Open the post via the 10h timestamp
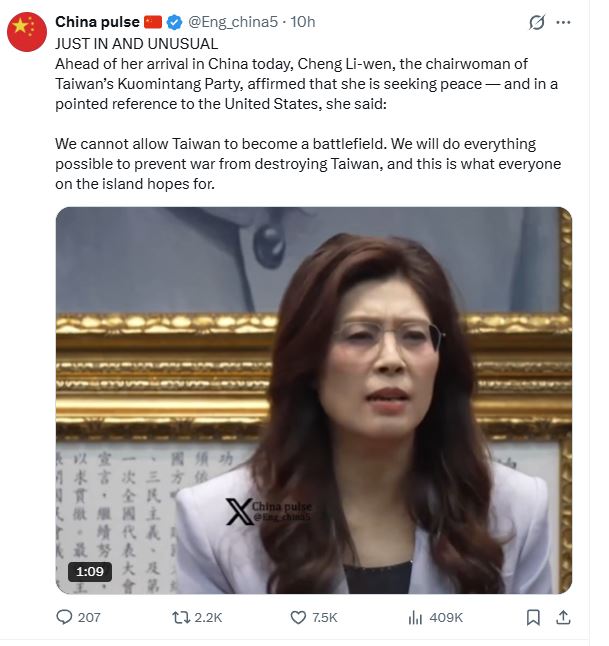The width and height of the screenshot is (609, 646). 303,22
